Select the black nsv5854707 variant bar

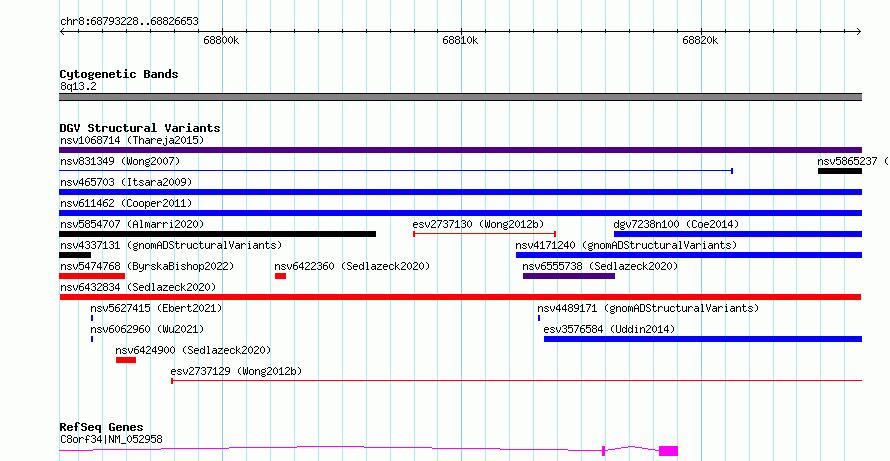click(217, 234)
